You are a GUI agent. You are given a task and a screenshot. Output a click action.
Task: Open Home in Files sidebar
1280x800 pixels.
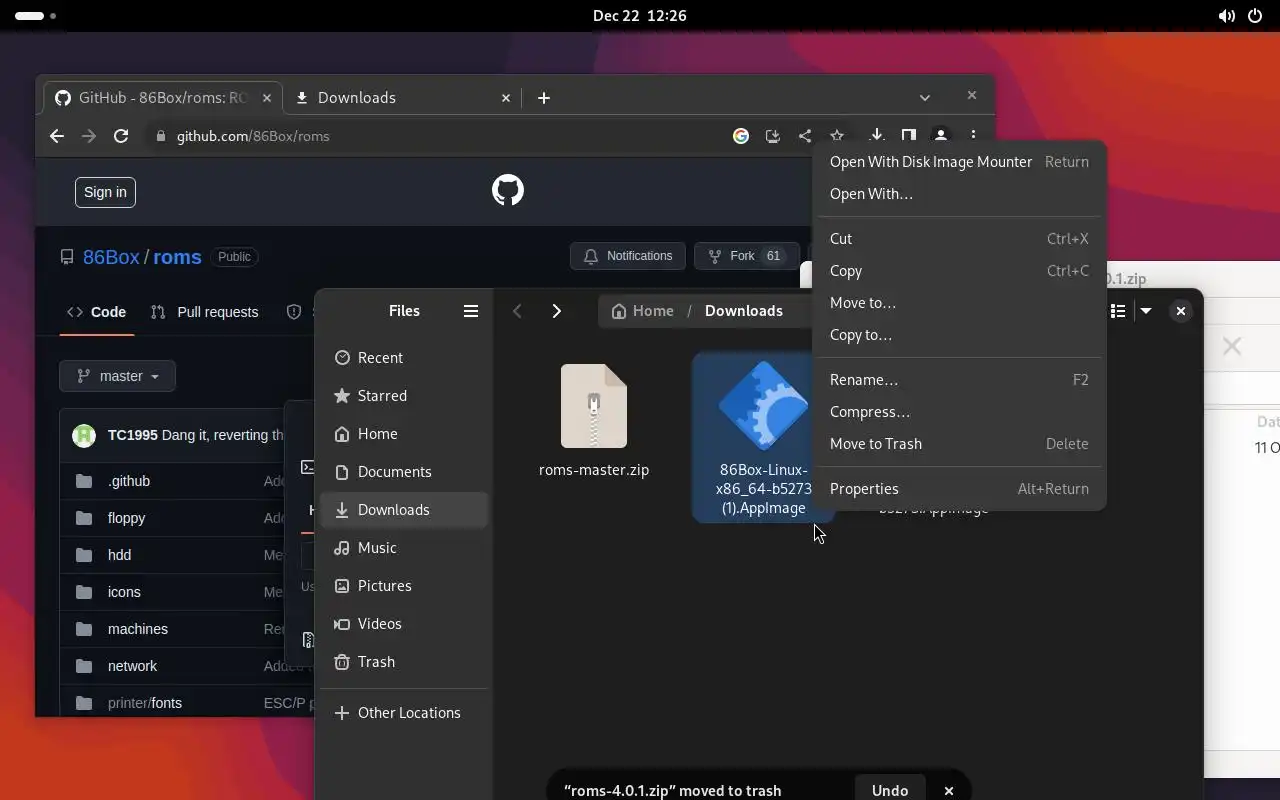tap(404, 434)
